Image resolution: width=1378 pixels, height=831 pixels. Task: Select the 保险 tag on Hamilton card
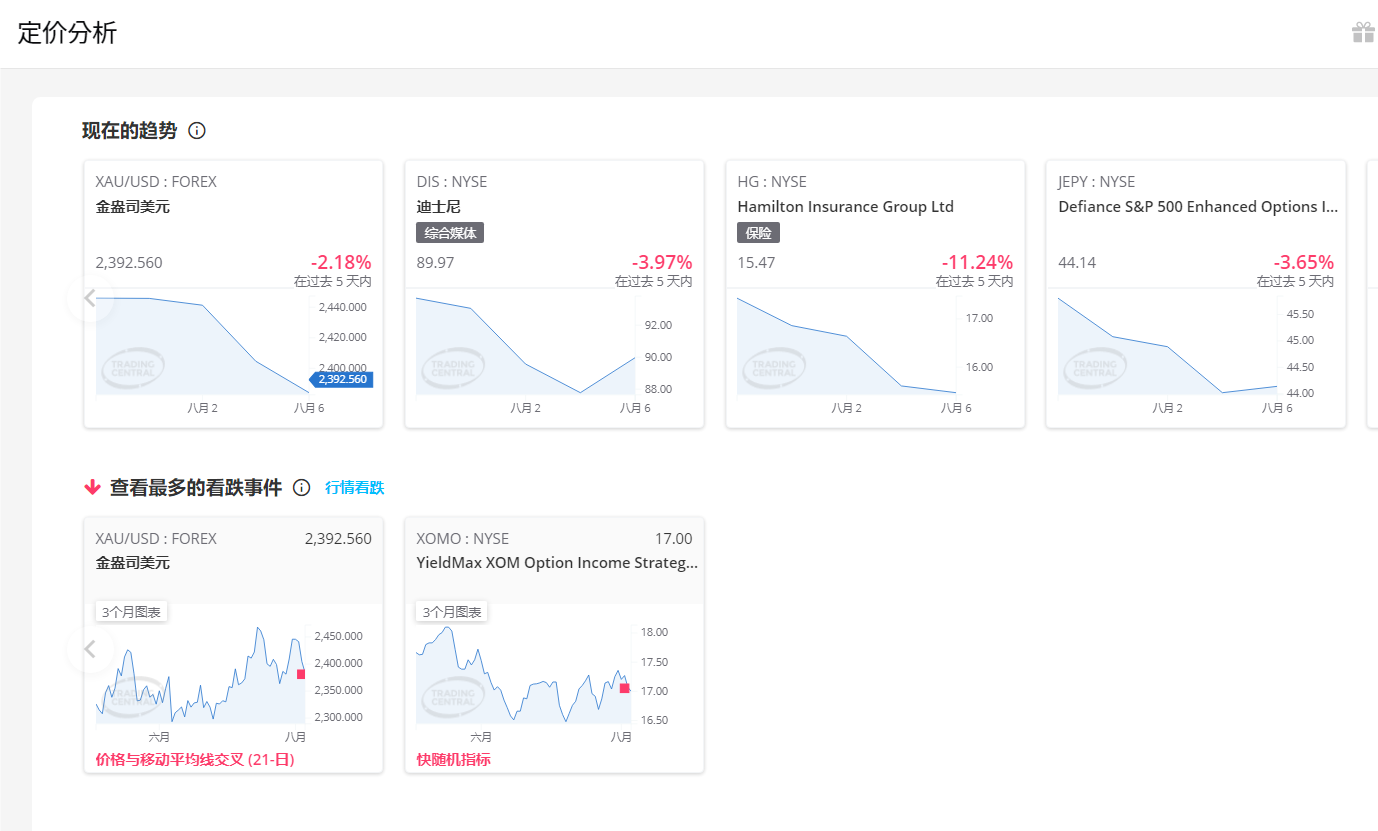click(758, 233)
